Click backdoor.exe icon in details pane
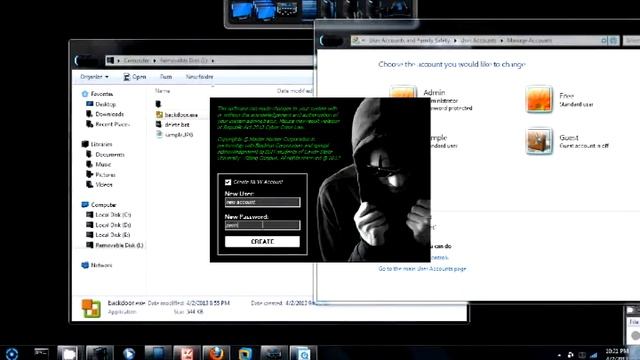This screenshot has height=360, width=640. [91, 308]
